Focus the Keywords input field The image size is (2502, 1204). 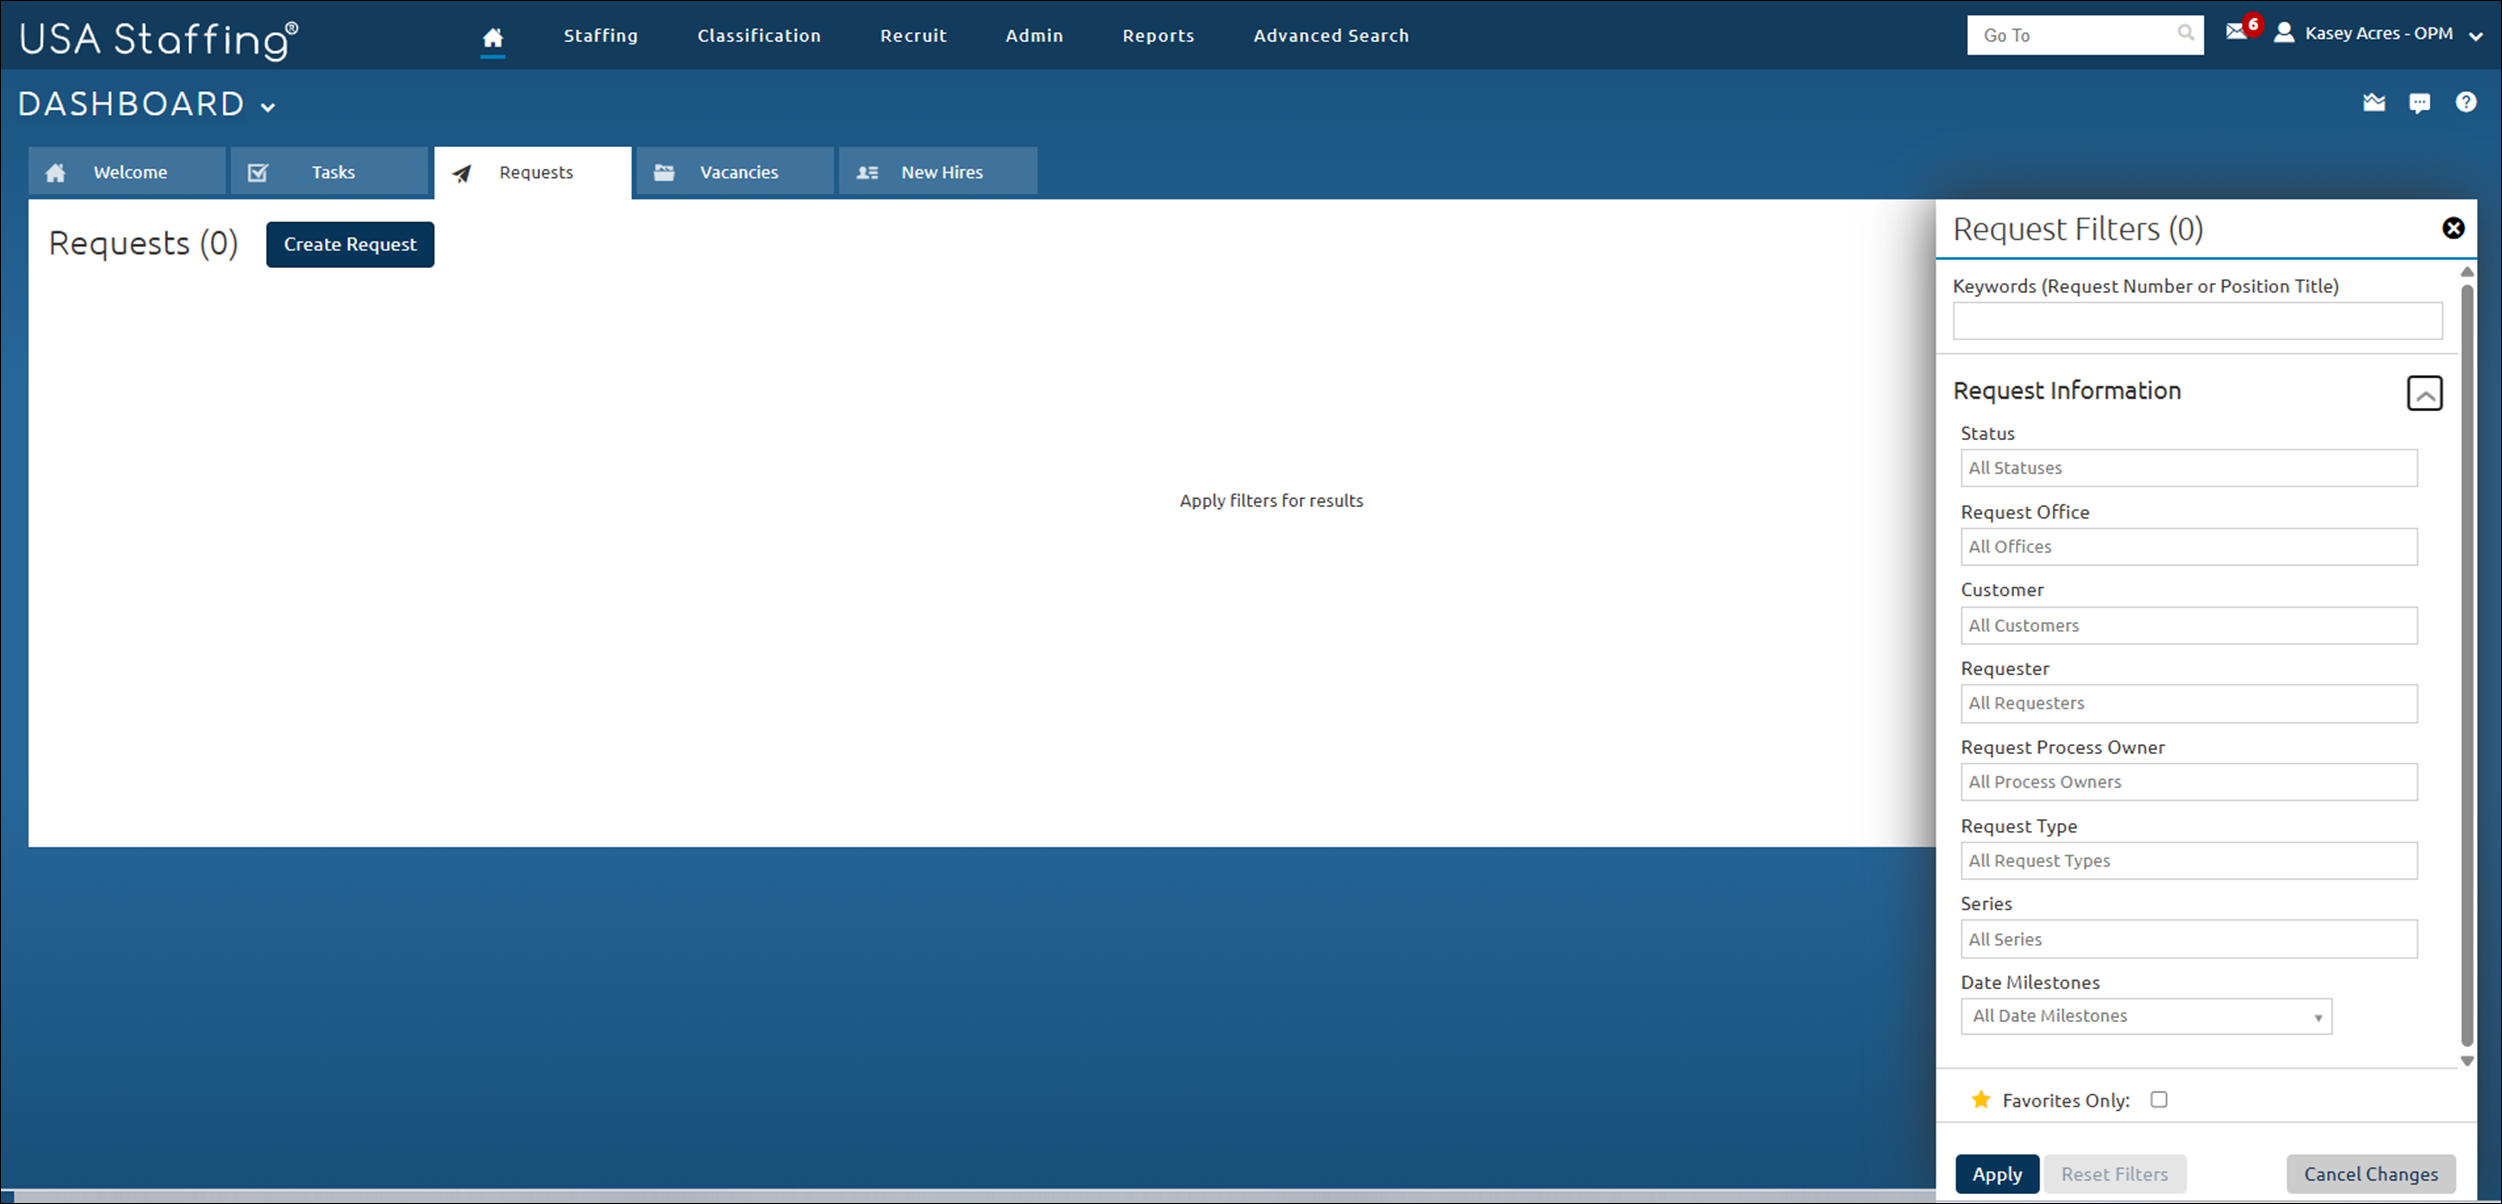[2197, 321]
